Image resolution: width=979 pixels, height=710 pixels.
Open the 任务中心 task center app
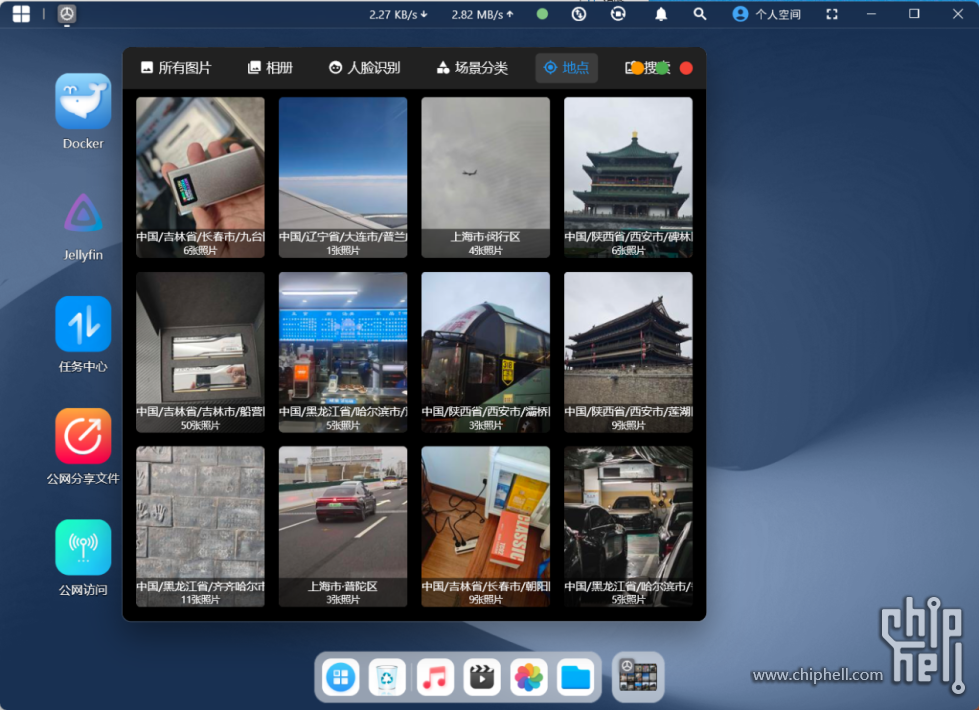[x=83, y=325]
